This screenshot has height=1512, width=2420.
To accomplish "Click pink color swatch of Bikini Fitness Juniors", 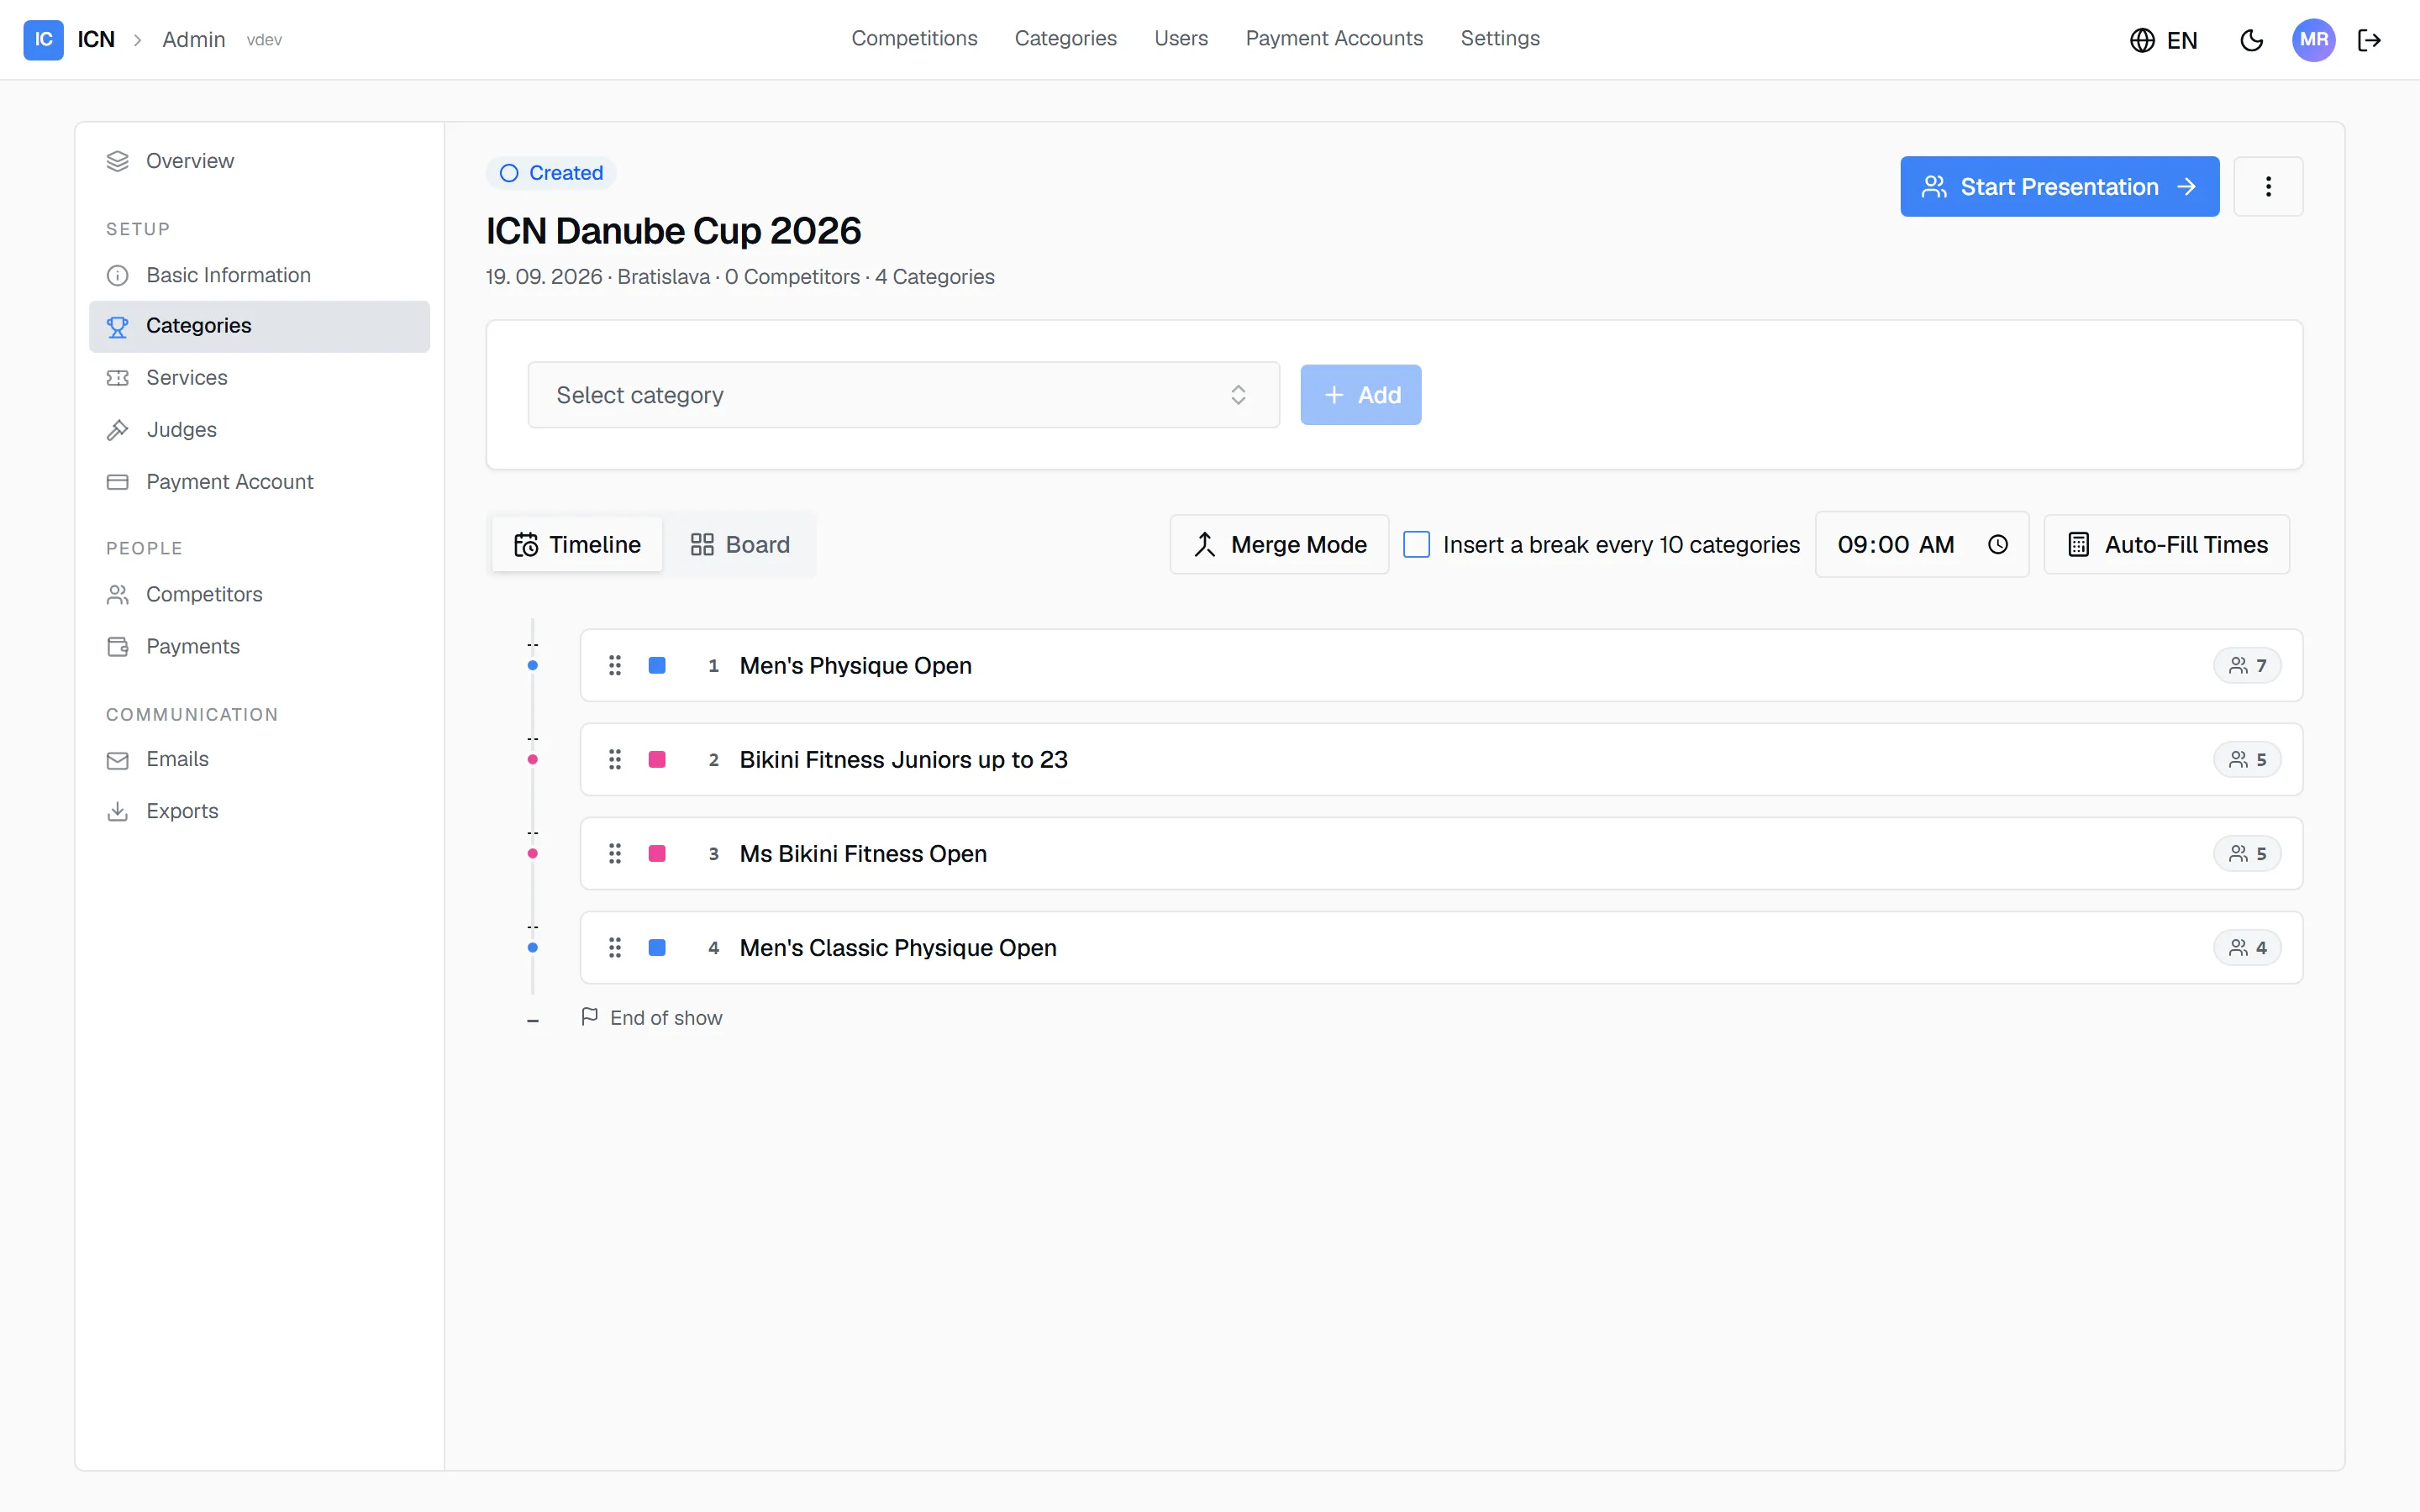I will click(657, 759).
